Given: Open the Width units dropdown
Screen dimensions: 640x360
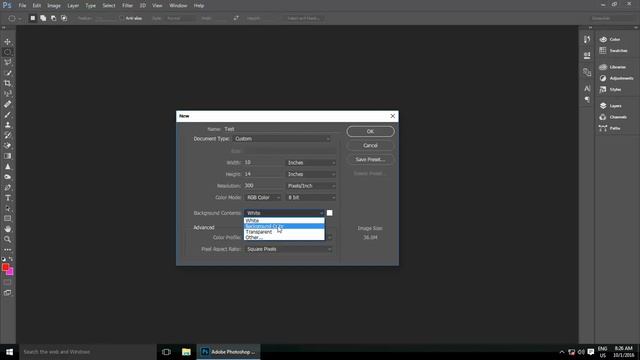Looking at the screenshot, I should (311, 162).
